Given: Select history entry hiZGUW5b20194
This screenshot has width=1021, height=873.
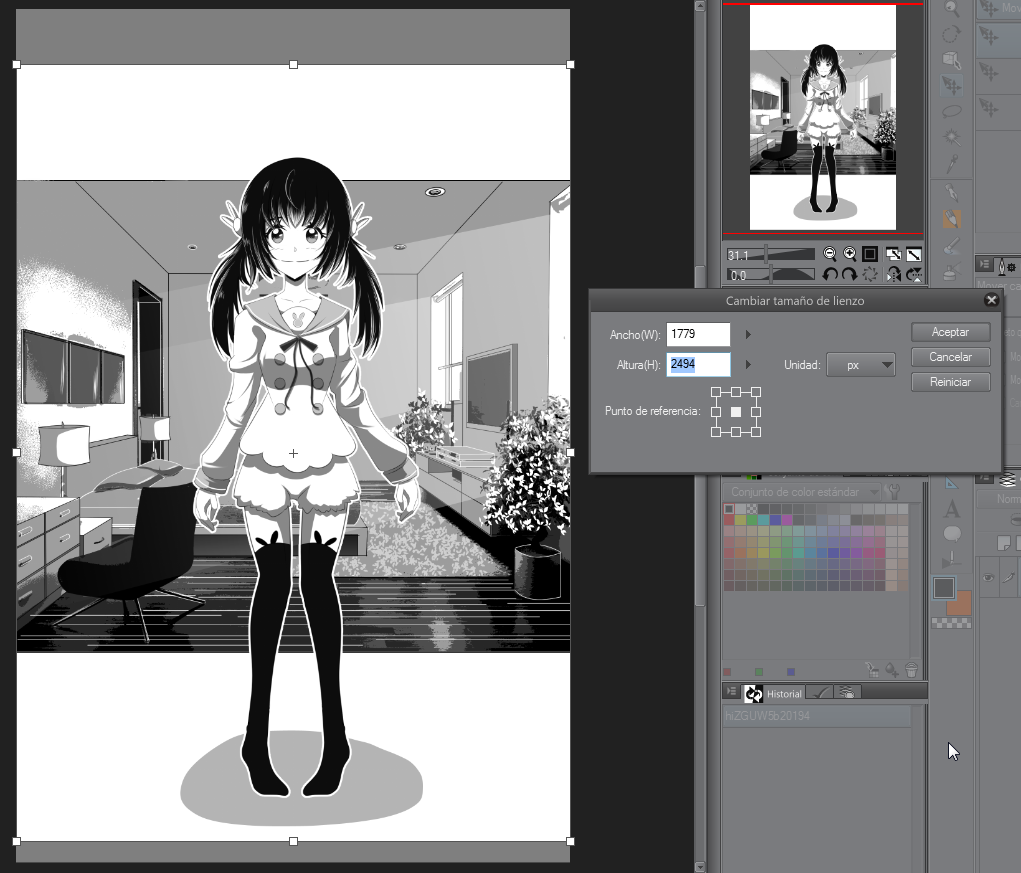Looking at the screenshot, I should point(817,716).
